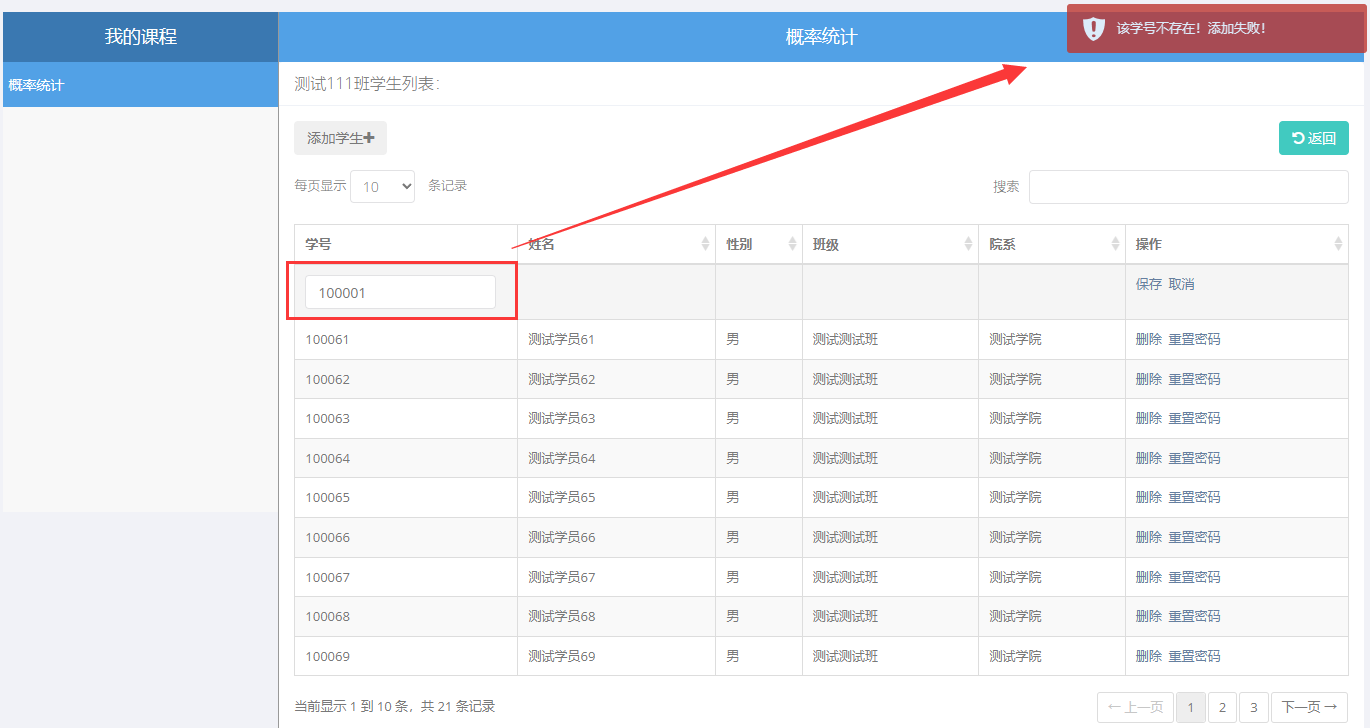Delete student 100067
This screenshot has height=728, width=1370.
[x=1149, y=577]
